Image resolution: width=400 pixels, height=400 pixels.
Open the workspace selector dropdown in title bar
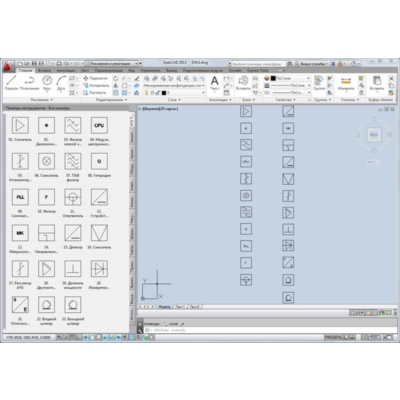[x=113, y=63]
